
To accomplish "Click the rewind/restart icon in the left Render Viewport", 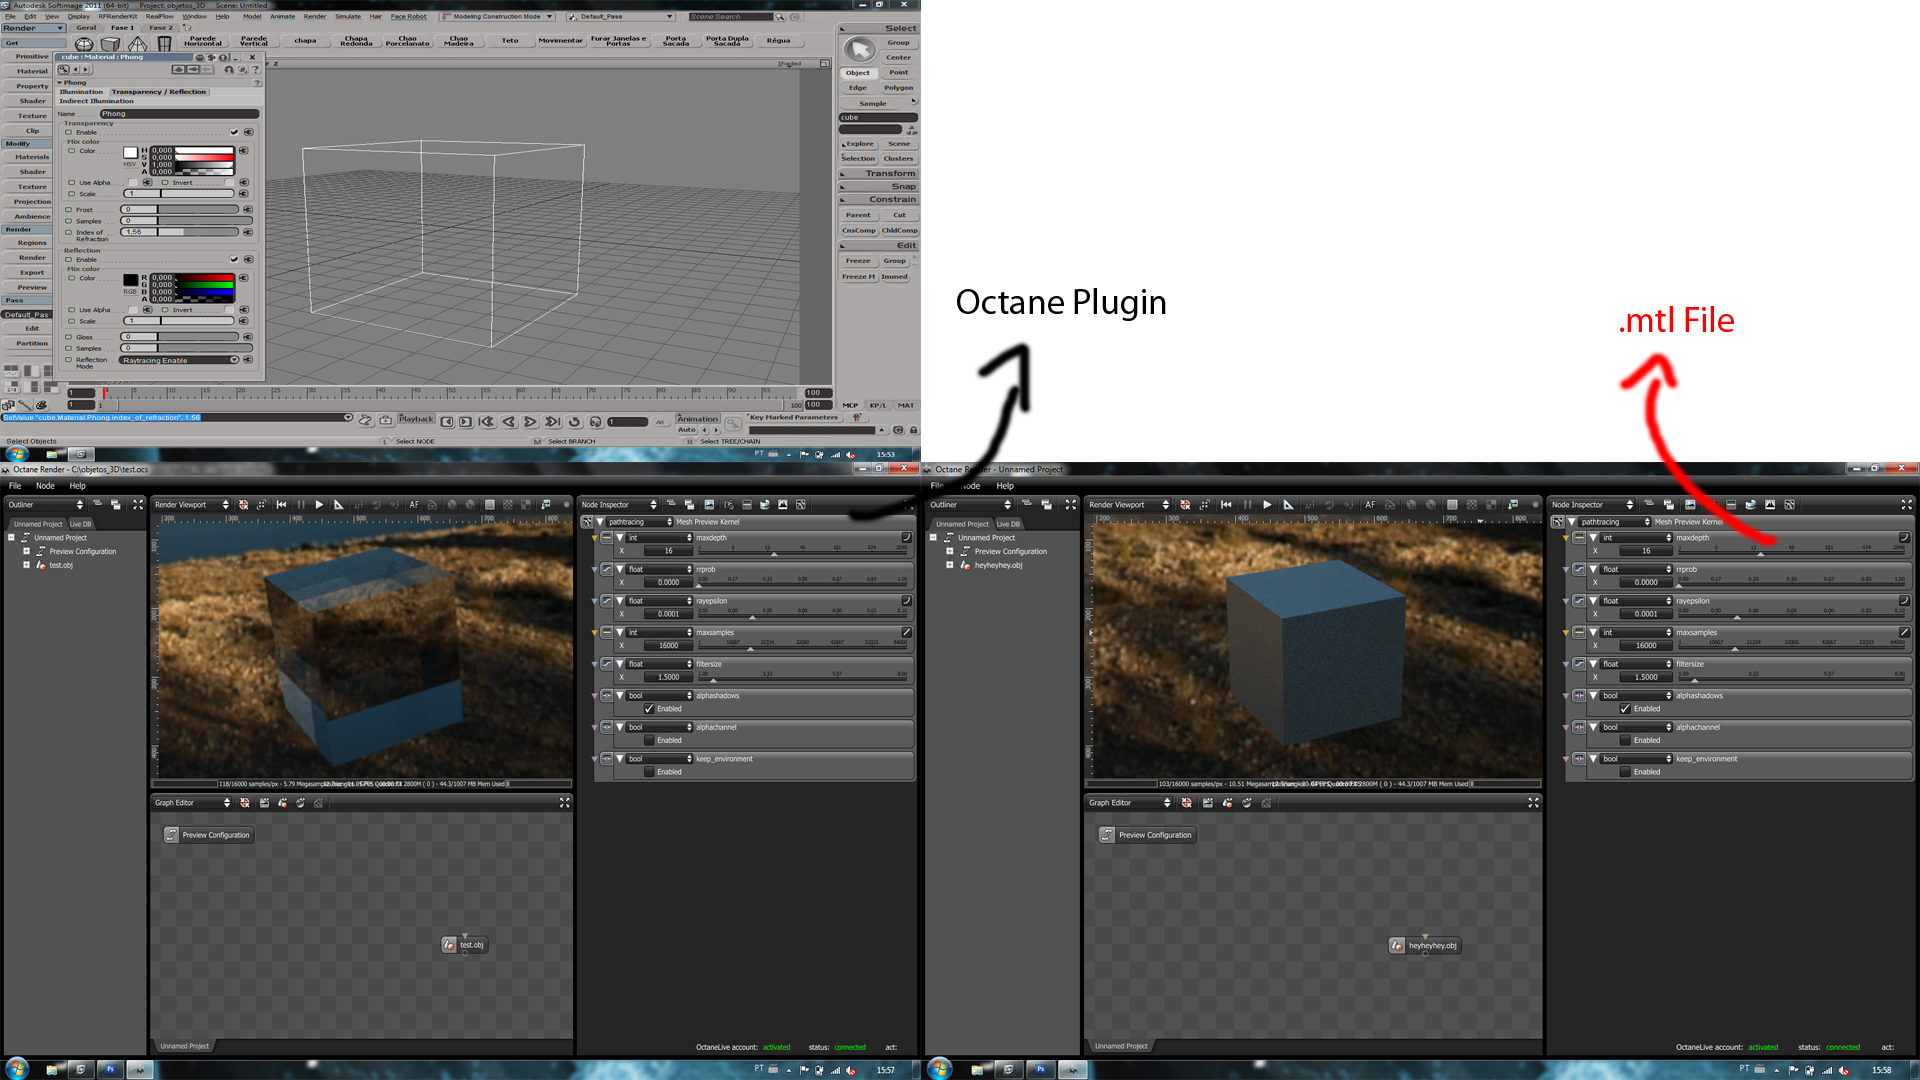I will pos(282,505).
